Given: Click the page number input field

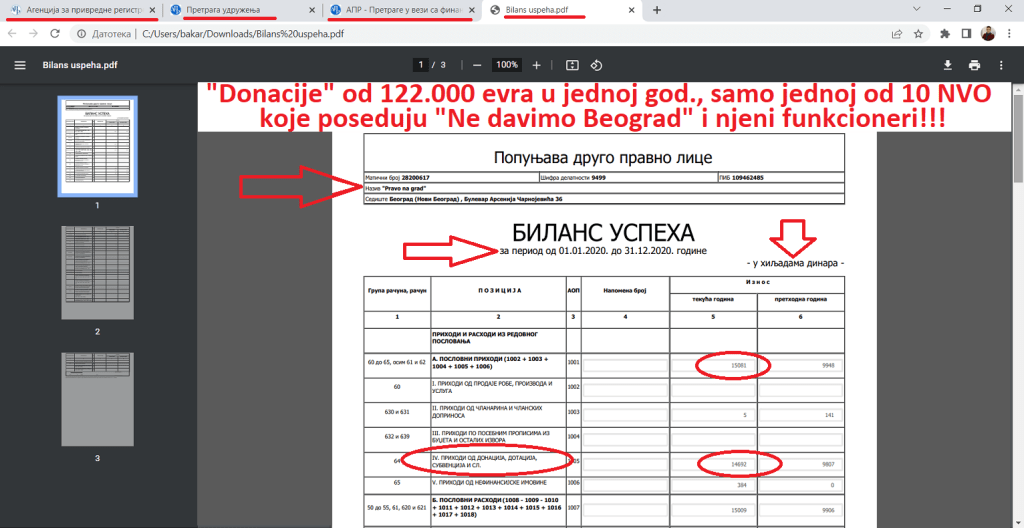Looking at the screenshot, I should pyautogui.click(x=422, y=65).
